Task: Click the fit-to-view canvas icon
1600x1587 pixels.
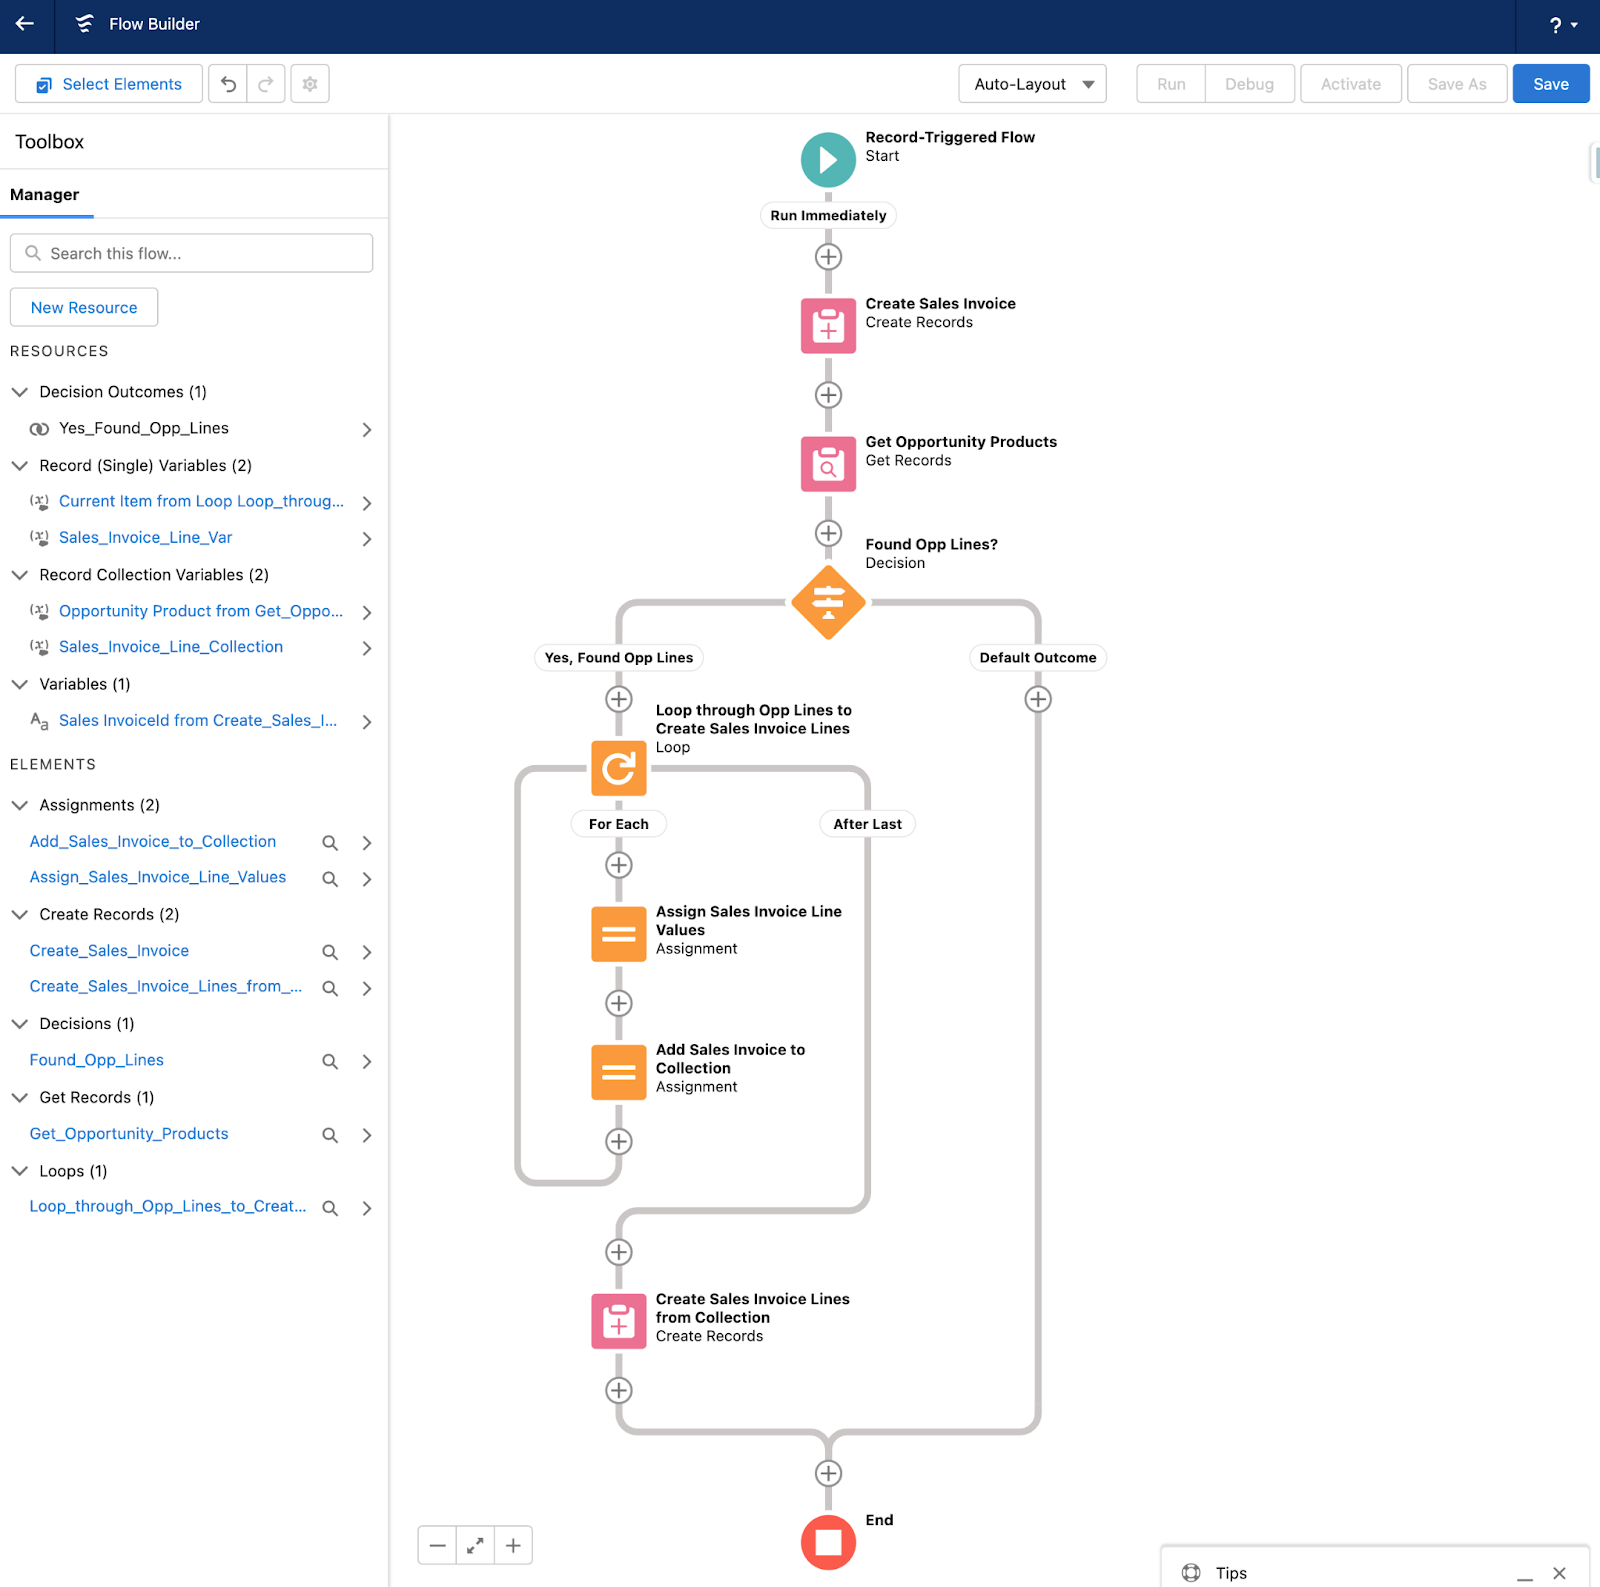Action: pos(475,1544)
